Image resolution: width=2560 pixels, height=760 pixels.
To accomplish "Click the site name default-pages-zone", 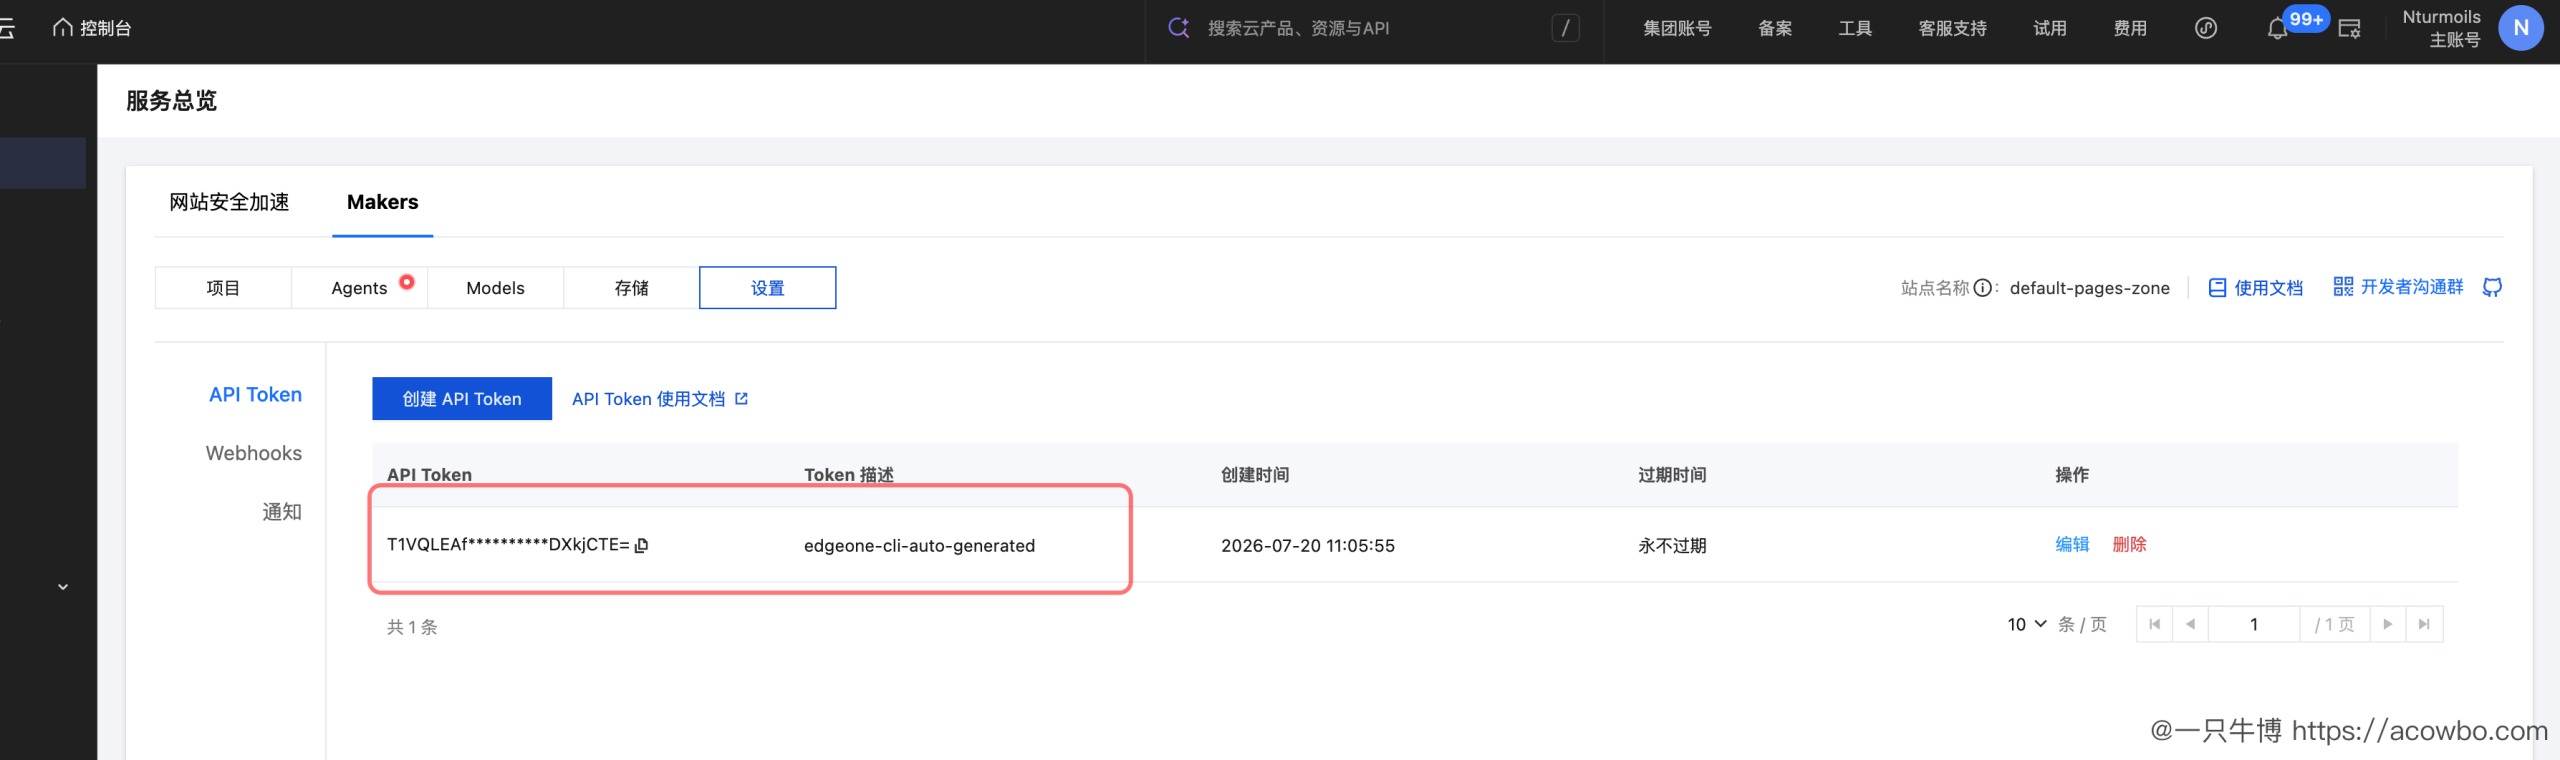I will [x=2089, y=288].
